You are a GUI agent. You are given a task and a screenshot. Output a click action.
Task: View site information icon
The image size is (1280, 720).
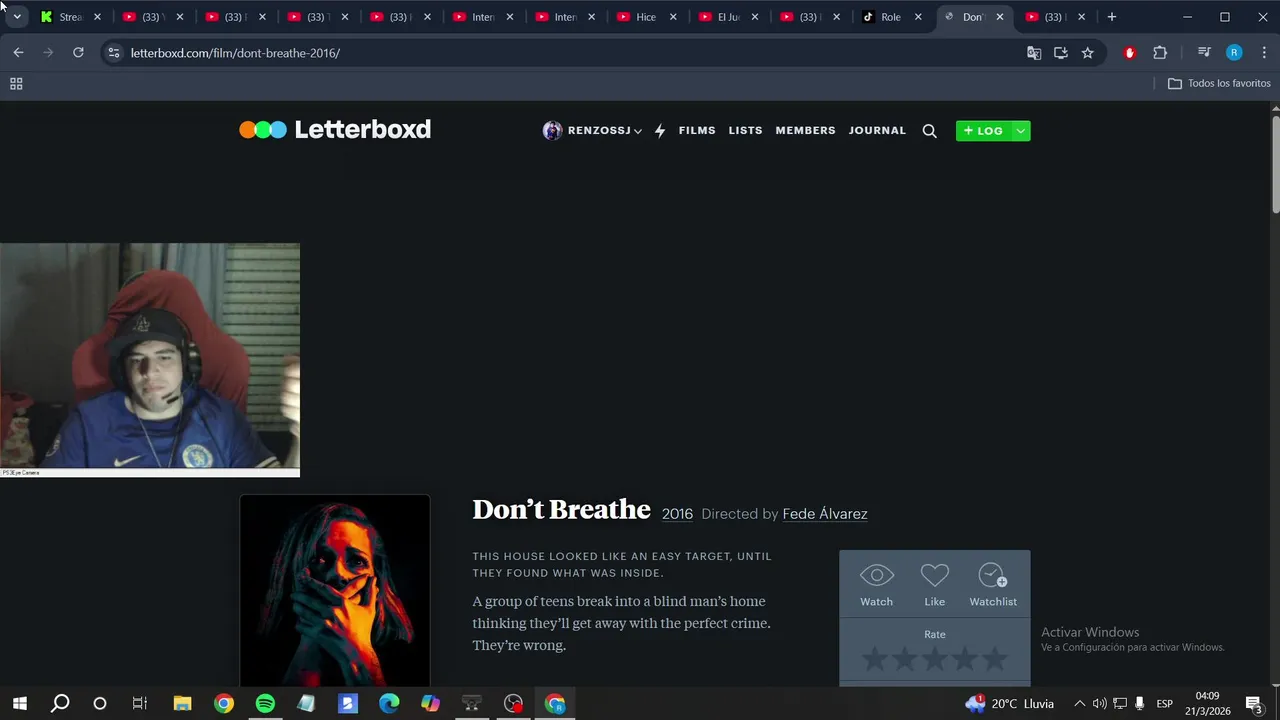(113, 53)
